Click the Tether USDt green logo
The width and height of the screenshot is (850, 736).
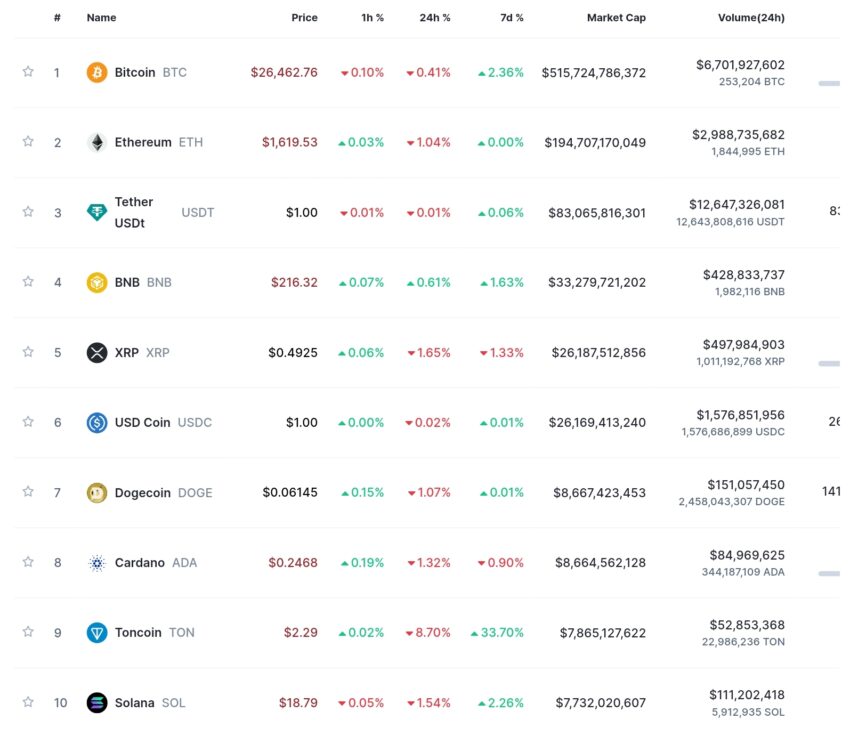(x=97, y=212)
